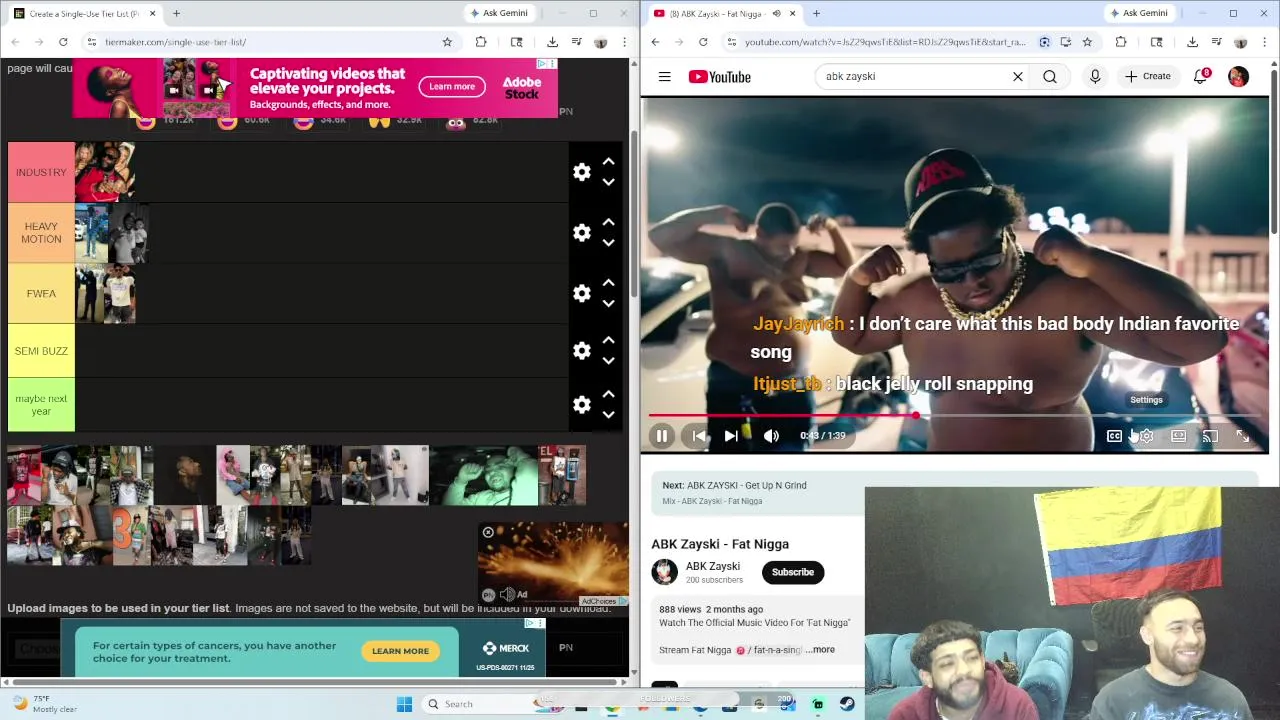
Task: Open settings gear for INDUSTRY tier row
Action: (x=582, y=172)
